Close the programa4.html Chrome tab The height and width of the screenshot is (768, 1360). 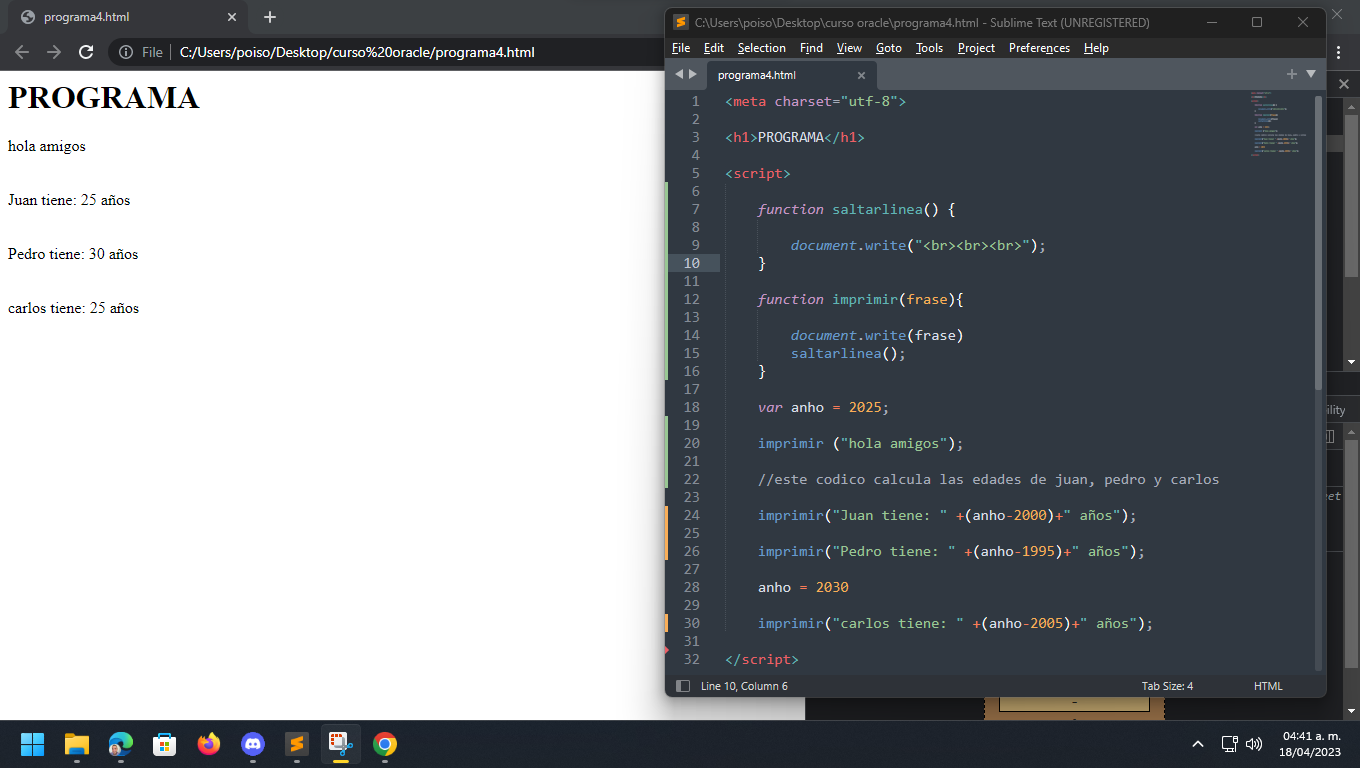click(x=232, y=17)
